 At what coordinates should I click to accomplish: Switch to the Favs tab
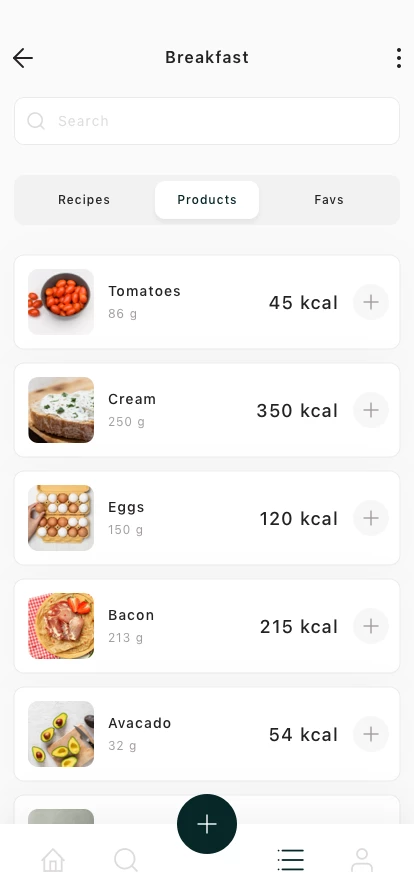tap(329, 199)
